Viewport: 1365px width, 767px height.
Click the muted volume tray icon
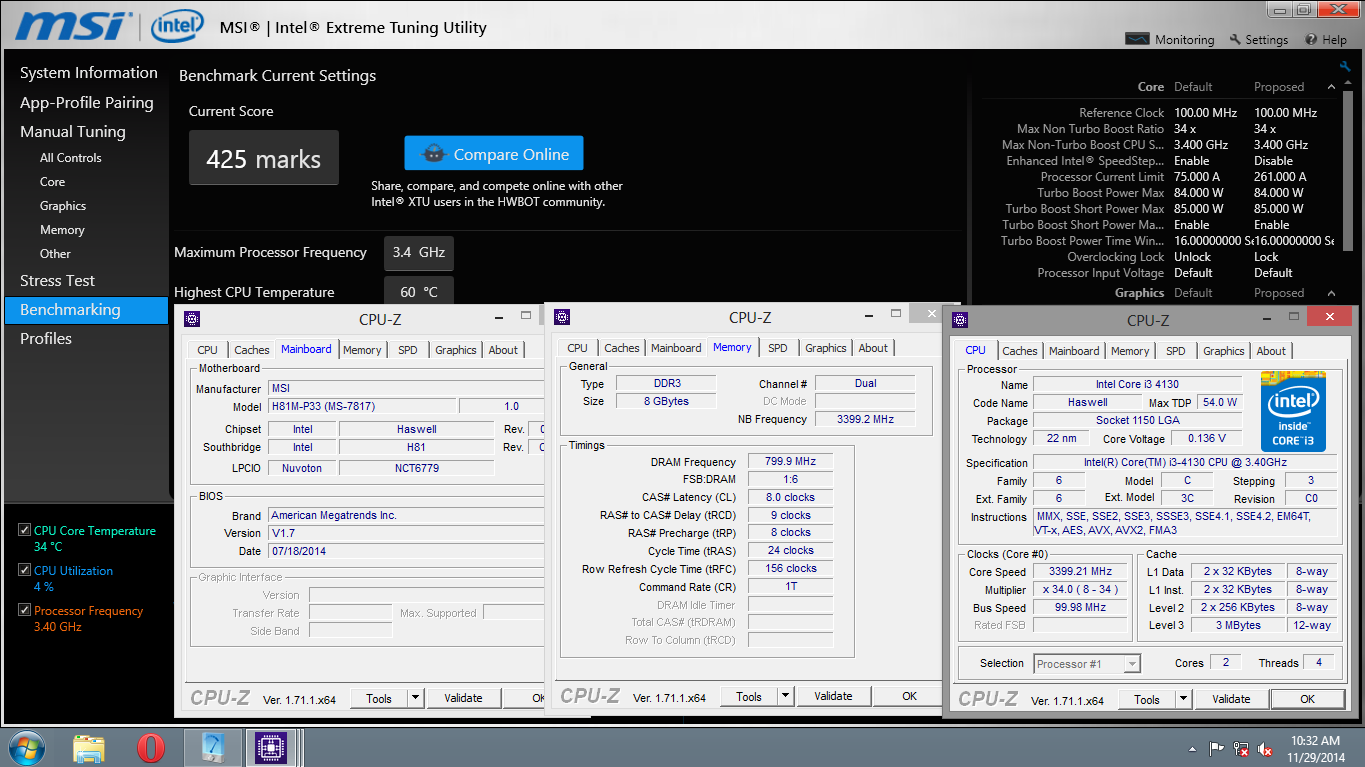[x=1265, y=748]
